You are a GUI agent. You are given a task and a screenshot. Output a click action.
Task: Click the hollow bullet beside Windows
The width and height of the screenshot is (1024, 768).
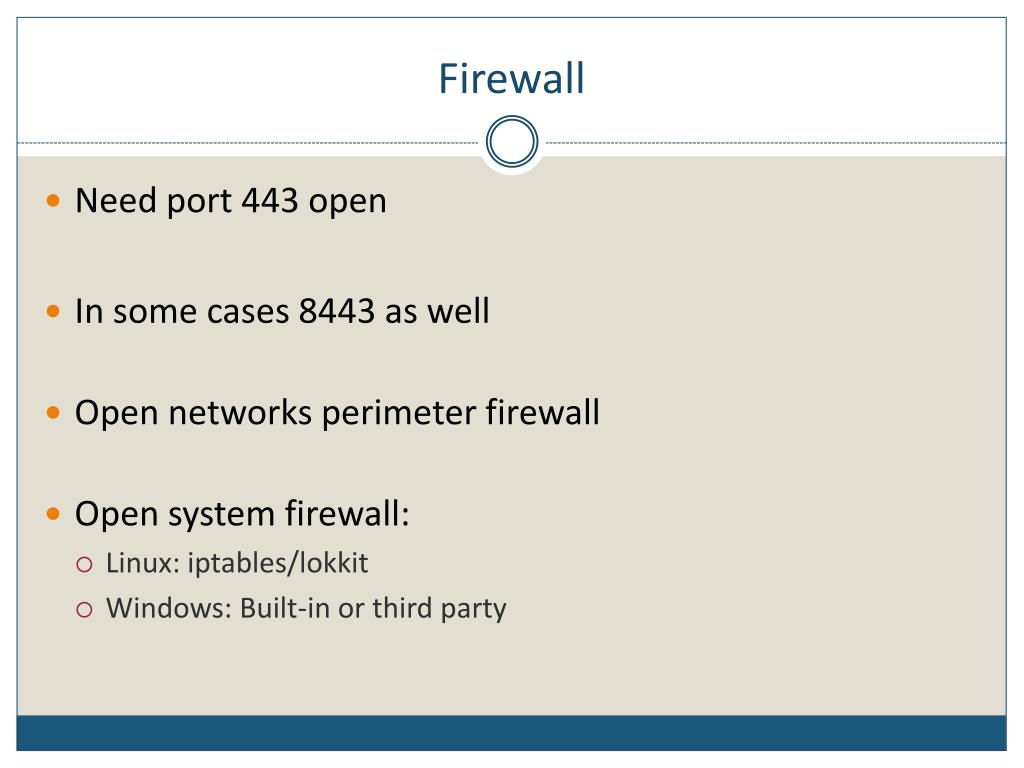84,609
